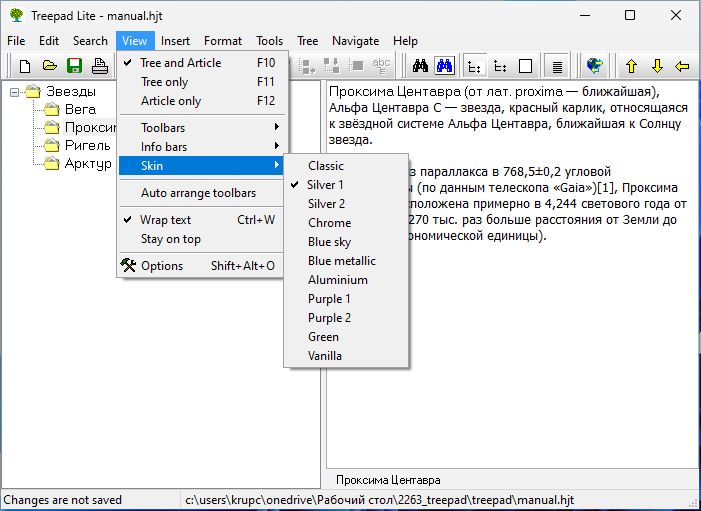Select the Вега tree node
Image resolution: width=701 pixels, height=511 pixels.
click(80, 109)
